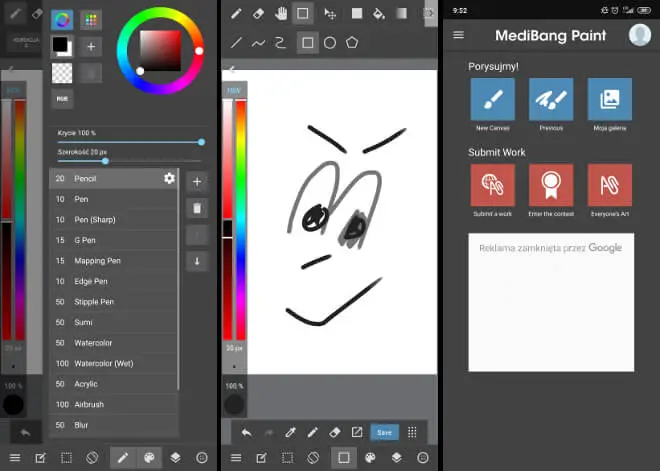The width and height of the screenshot is (660, 471).
Task: Open the color palette grid tab
Action: pyautogui.click(x=91, y=20)
